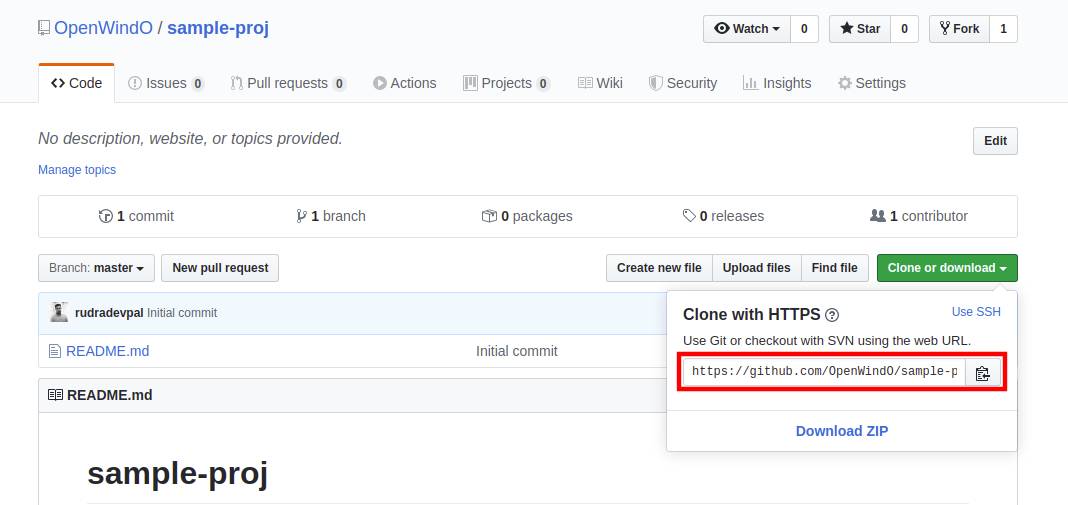Open rudradevpal's profile link
1068x505 pixels.
pyautogui.click(x=109, y=313)
